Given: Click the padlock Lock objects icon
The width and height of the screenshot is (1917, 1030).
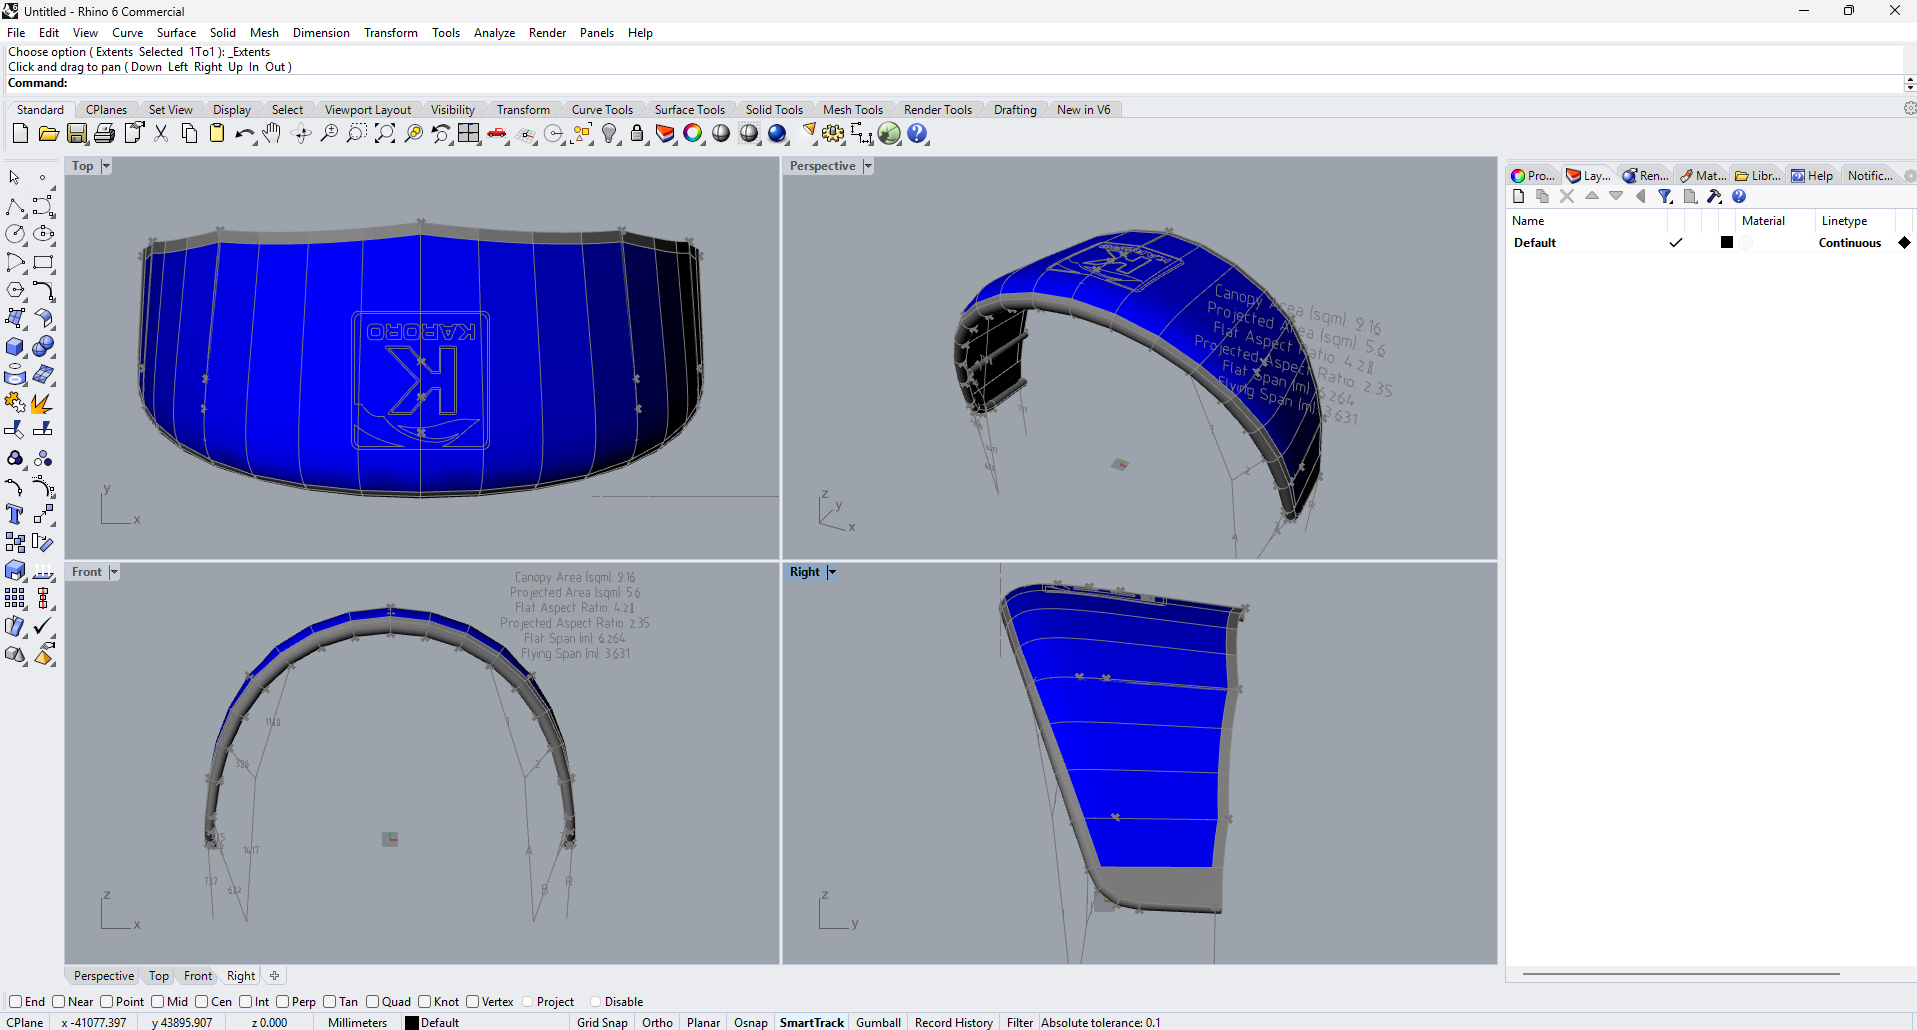Looking at the screenshot, I should click(637, 133).
